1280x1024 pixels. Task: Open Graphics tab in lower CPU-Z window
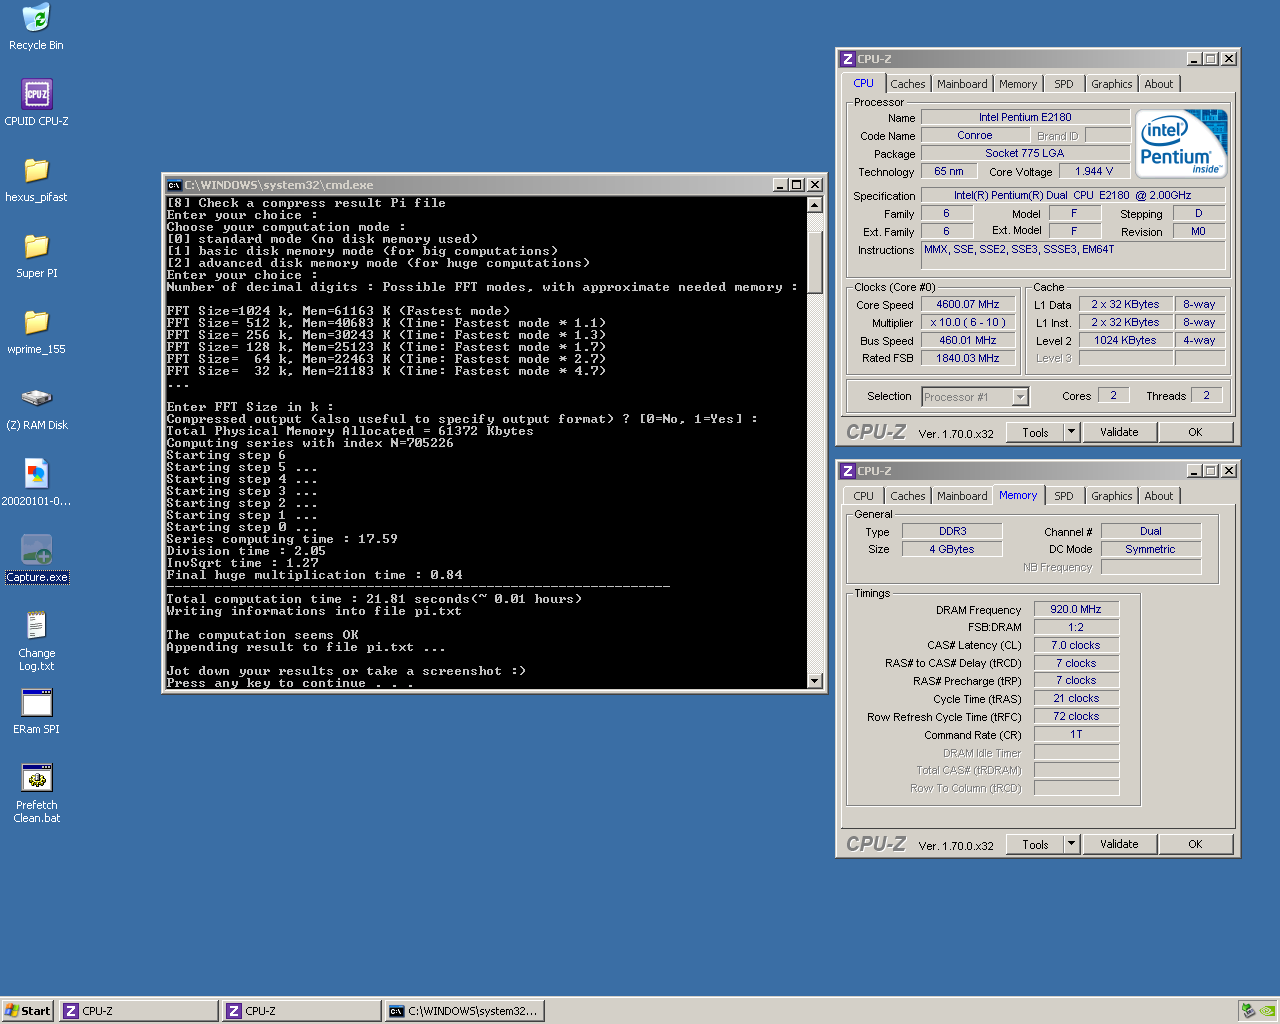pos(1112,496)
